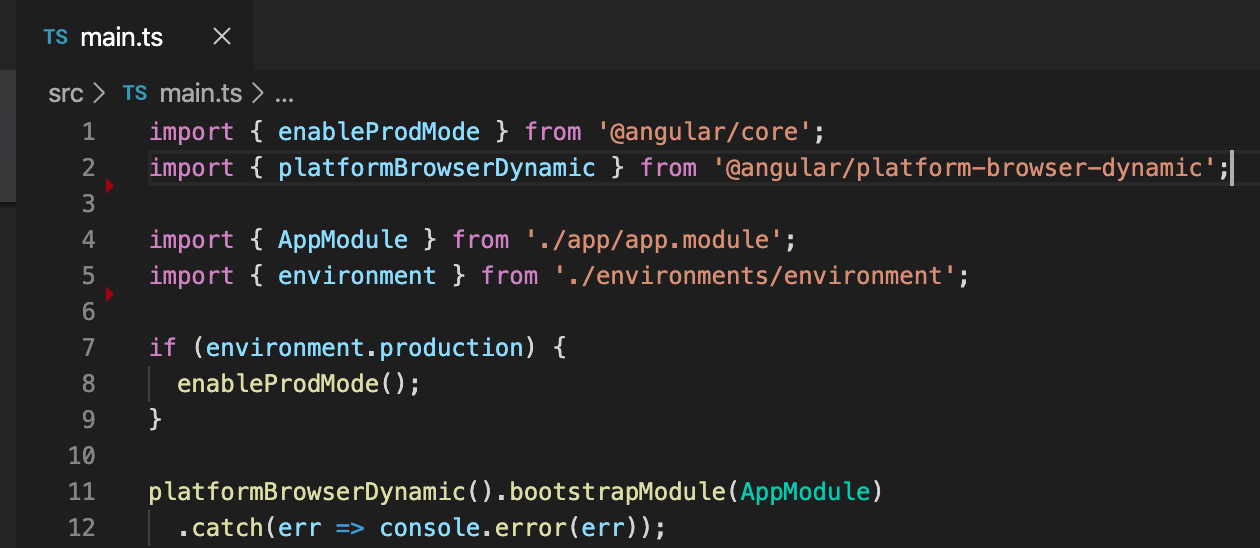Click the closing brace on line 9
Screen dimensions: 1260x548
pos(155,420)
